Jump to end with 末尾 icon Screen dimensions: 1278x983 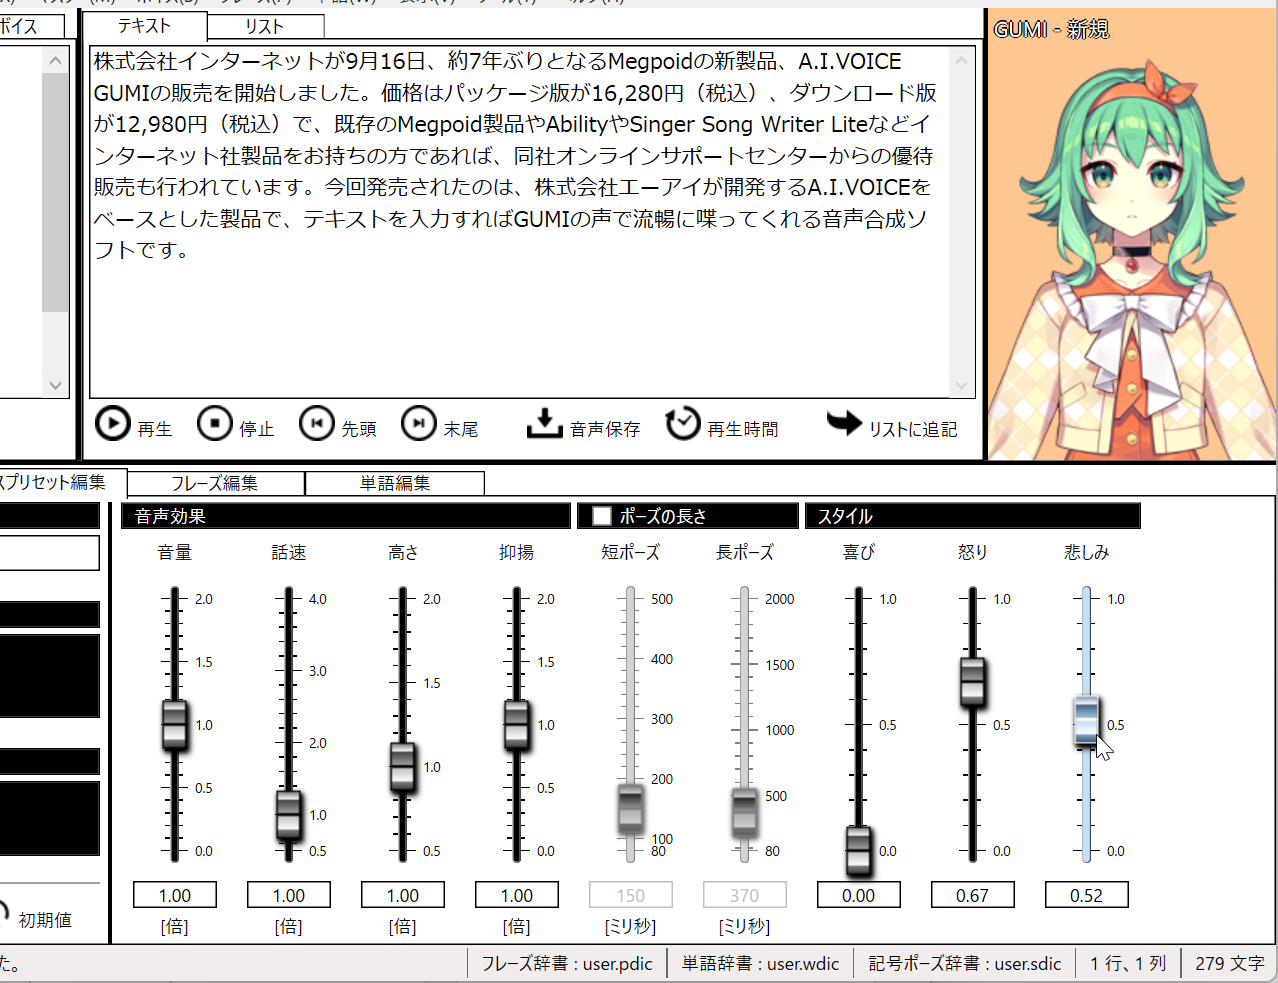pos(419,424)
